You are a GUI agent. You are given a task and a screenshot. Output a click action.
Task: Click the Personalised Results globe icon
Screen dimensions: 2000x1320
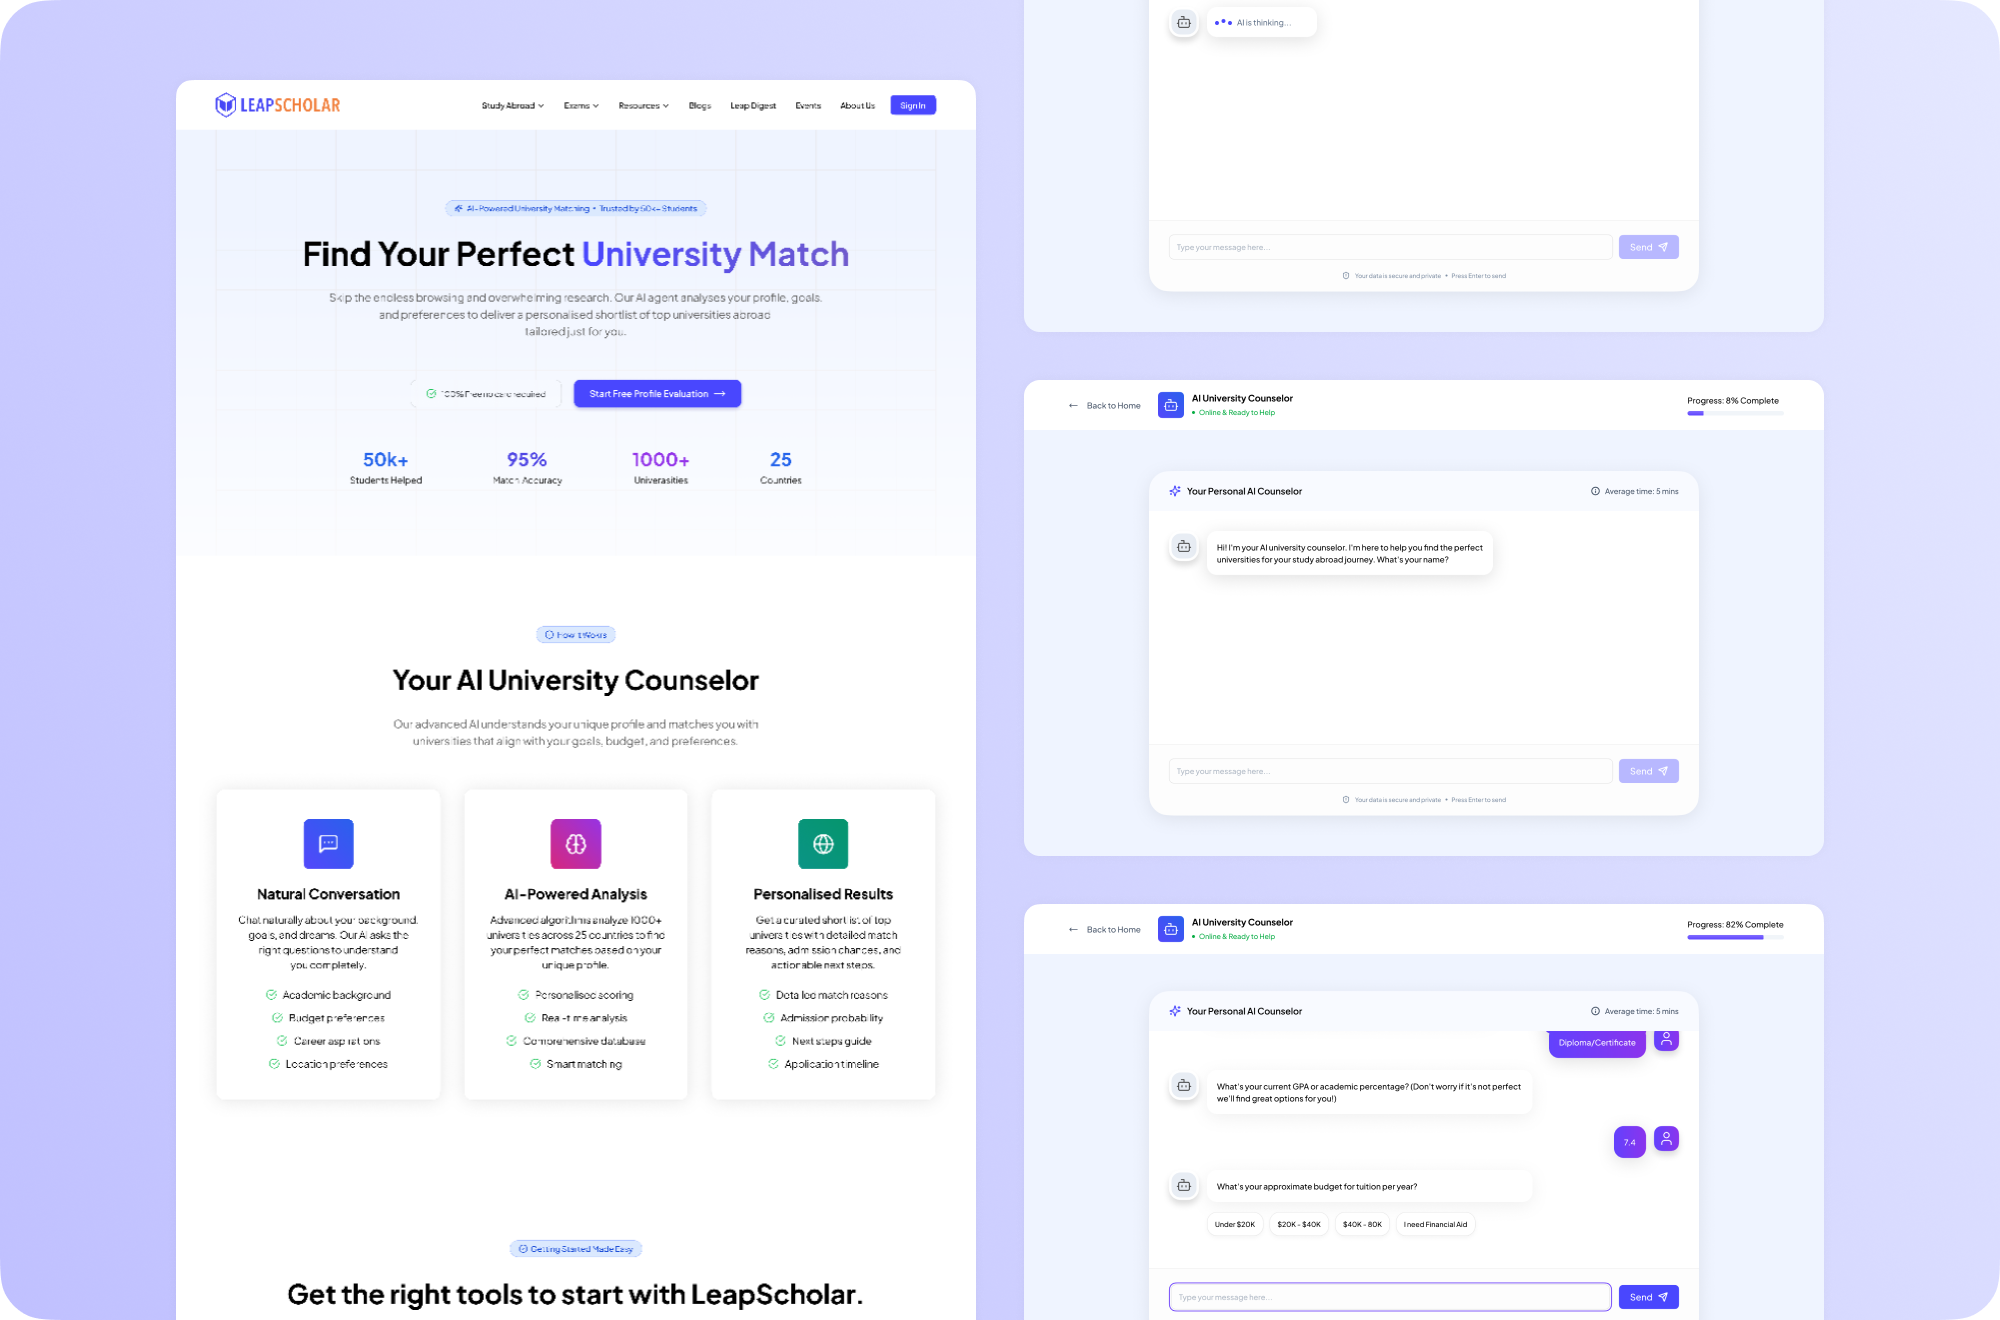pyautogui.click(x=823, y=844)
